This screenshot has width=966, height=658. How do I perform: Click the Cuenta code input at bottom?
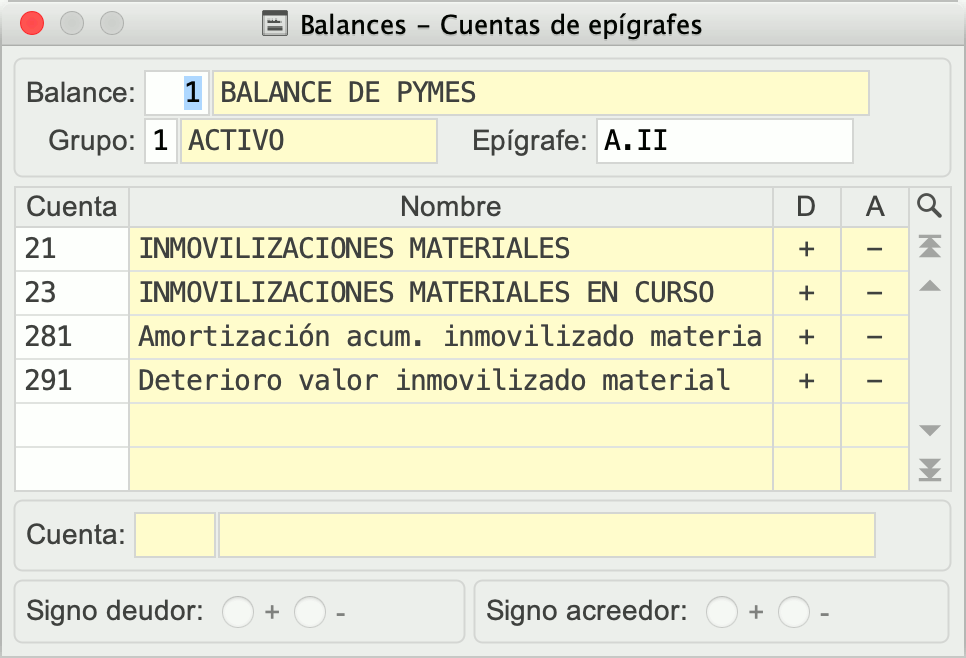(174, 535)
